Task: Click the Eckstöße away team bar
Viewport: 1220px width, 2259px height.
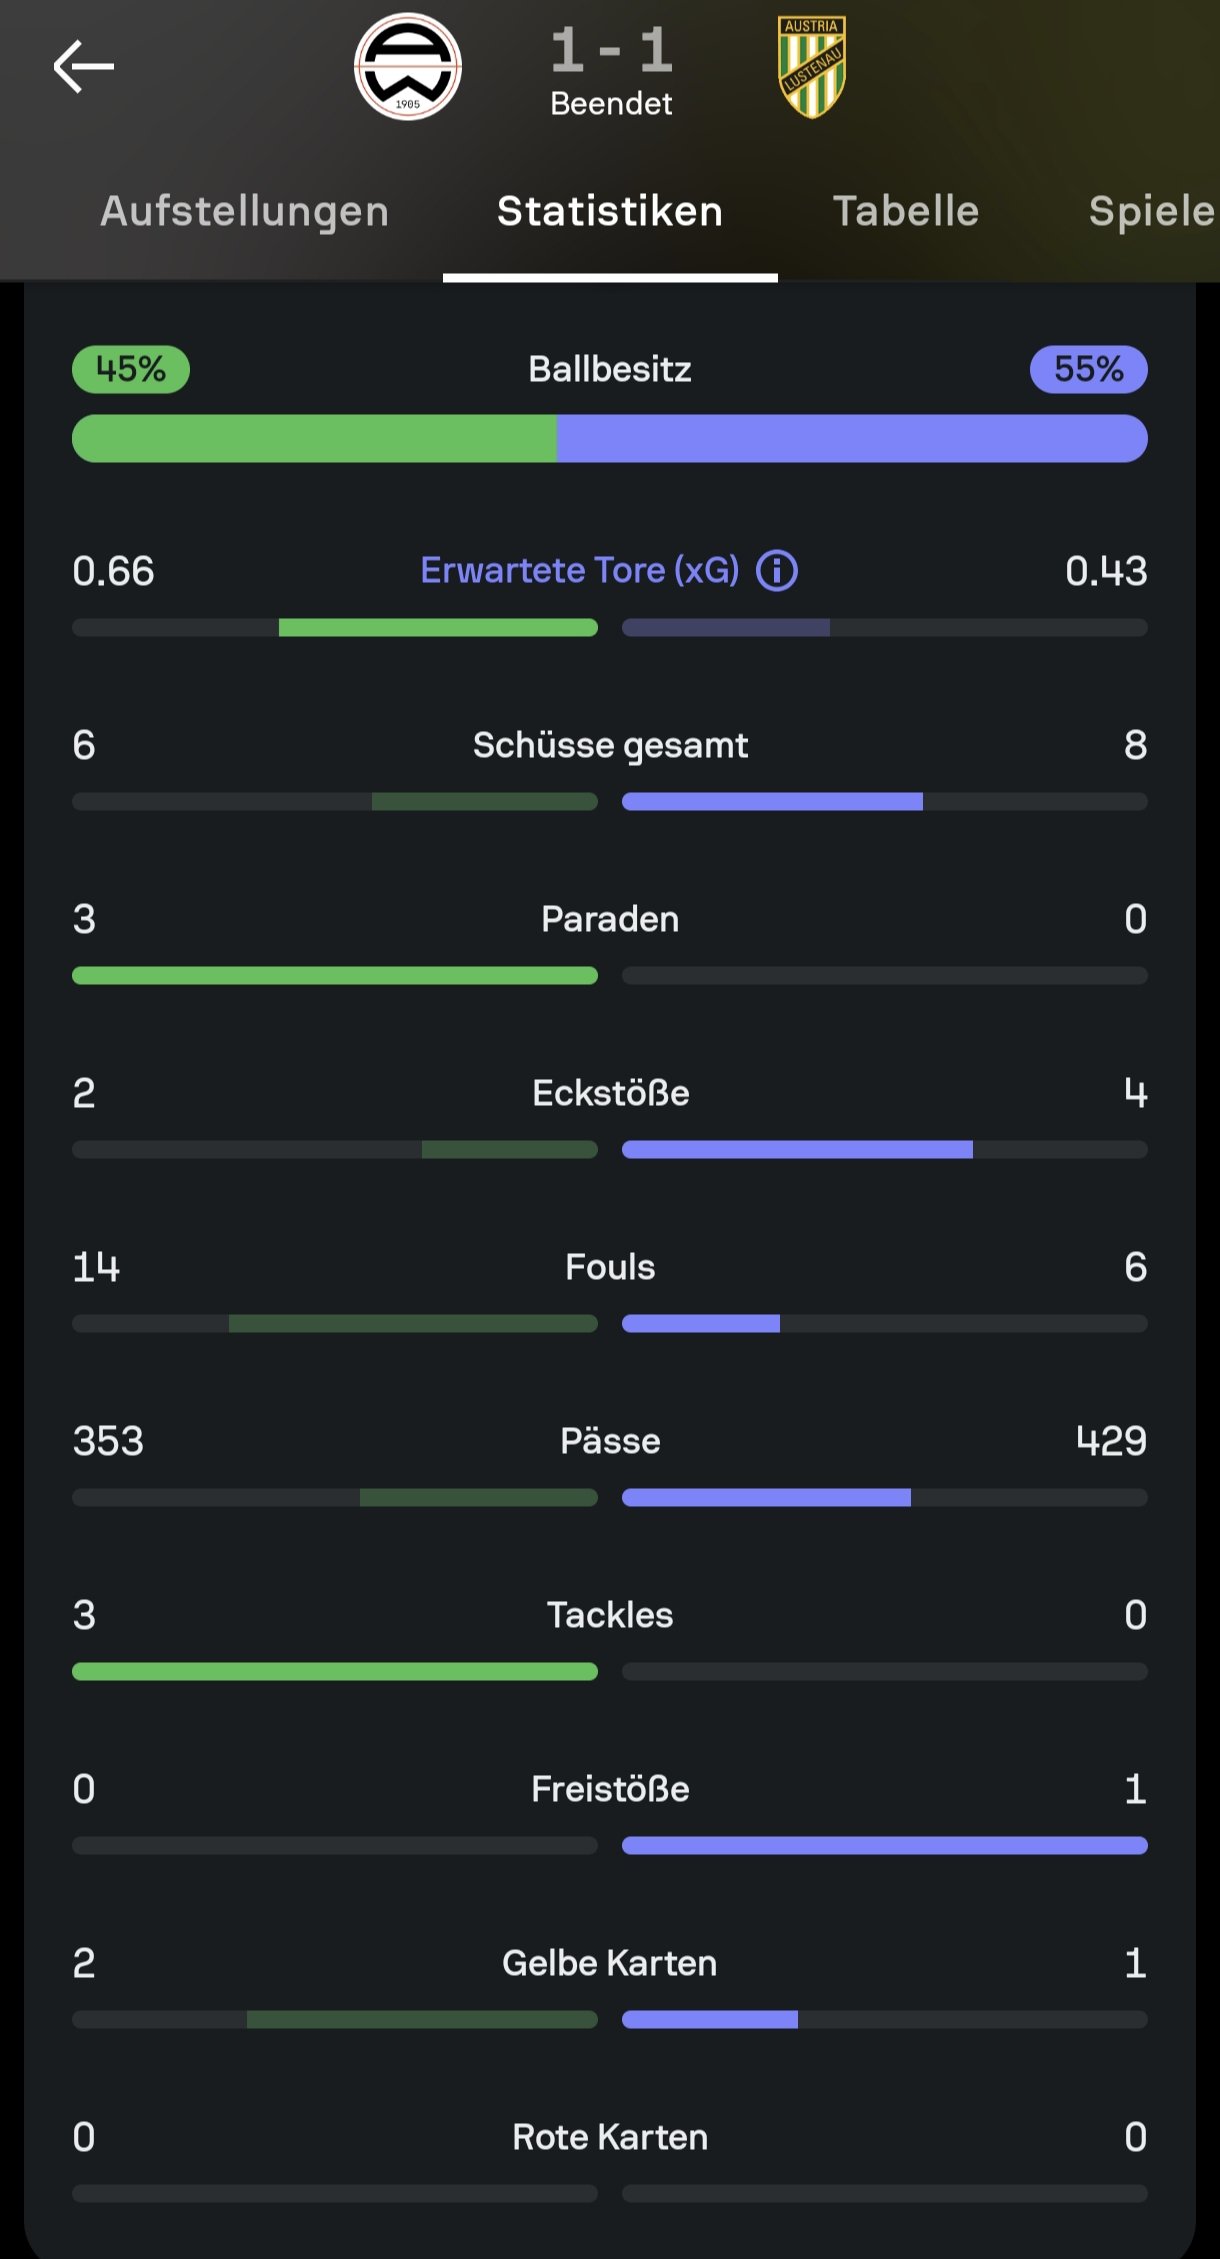Action: click(885, 1149)
